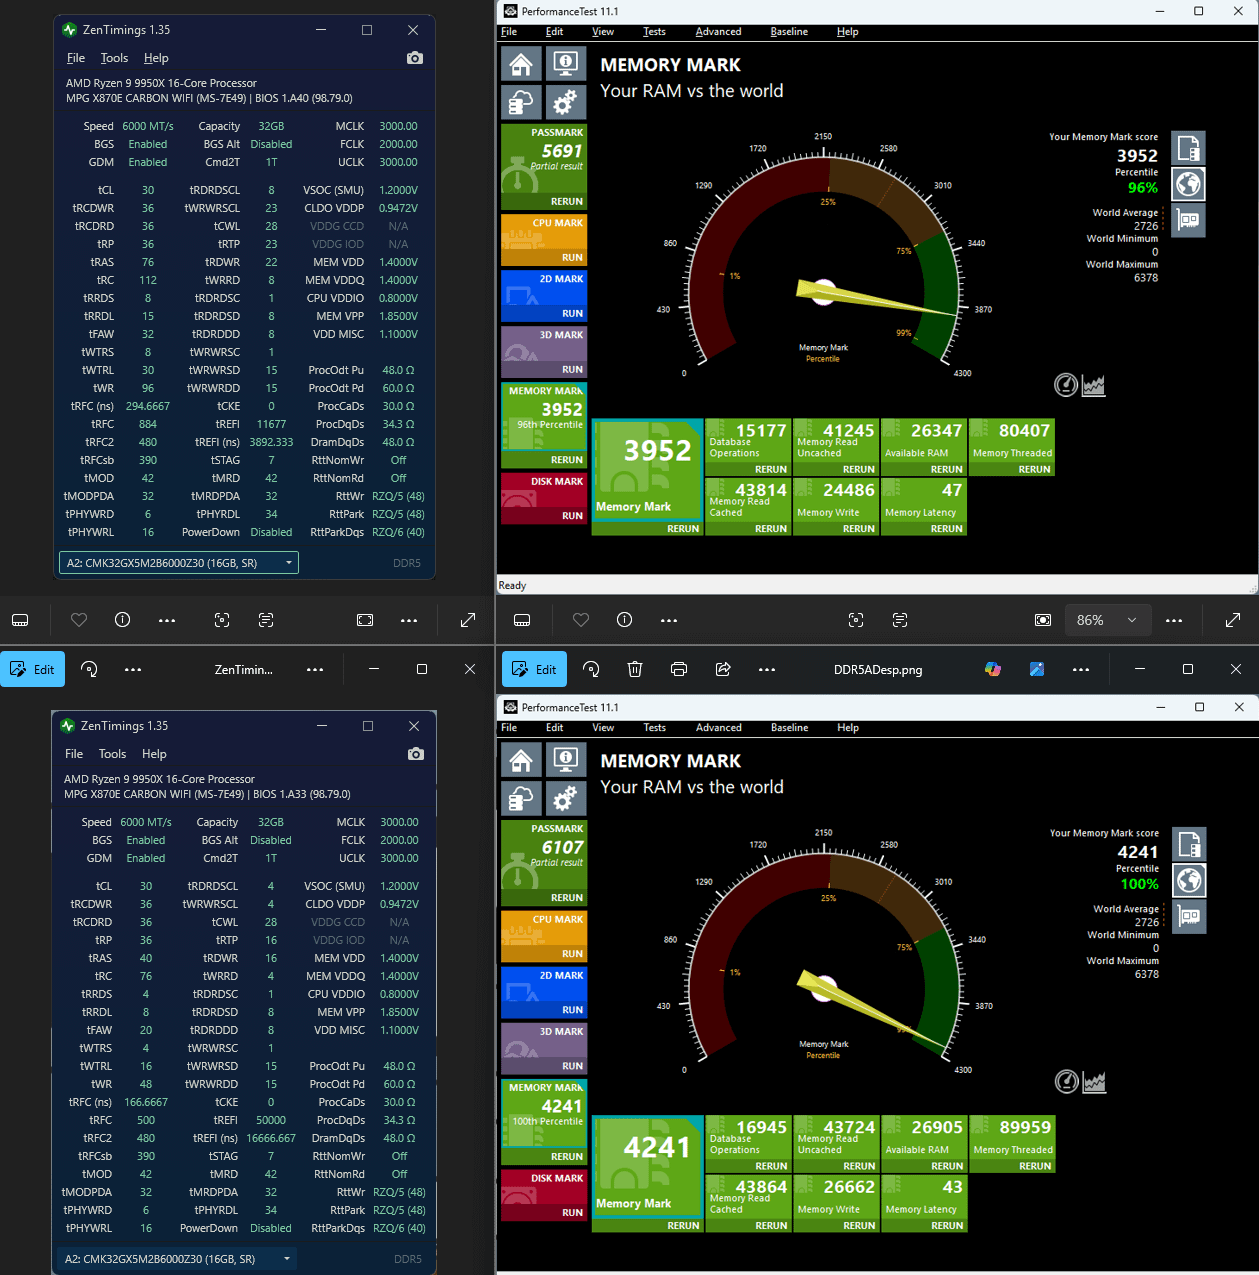Open the View menu in the 4241 PerformanceTest window

click(603, 728)
